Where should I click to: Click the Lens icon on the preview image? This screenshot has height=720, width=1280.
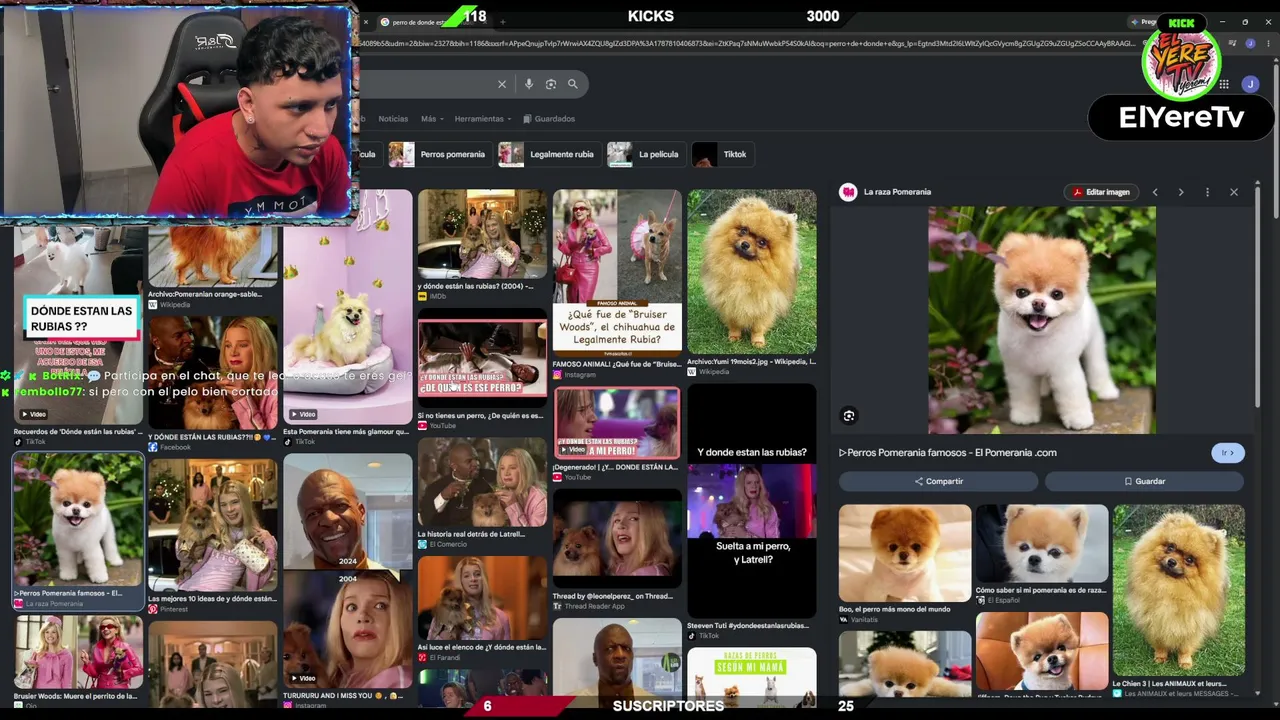point(849,416)
